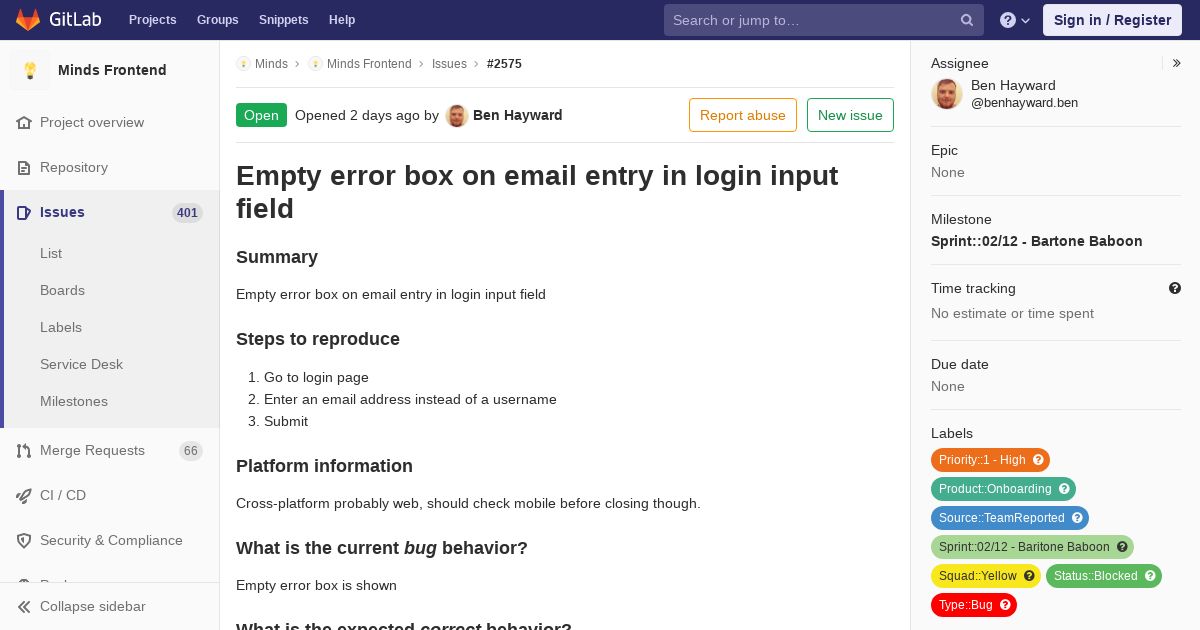Click Ben Hayward's avatar in issue header
This screenshot has height=630, width=1200.
coord(457,115)
